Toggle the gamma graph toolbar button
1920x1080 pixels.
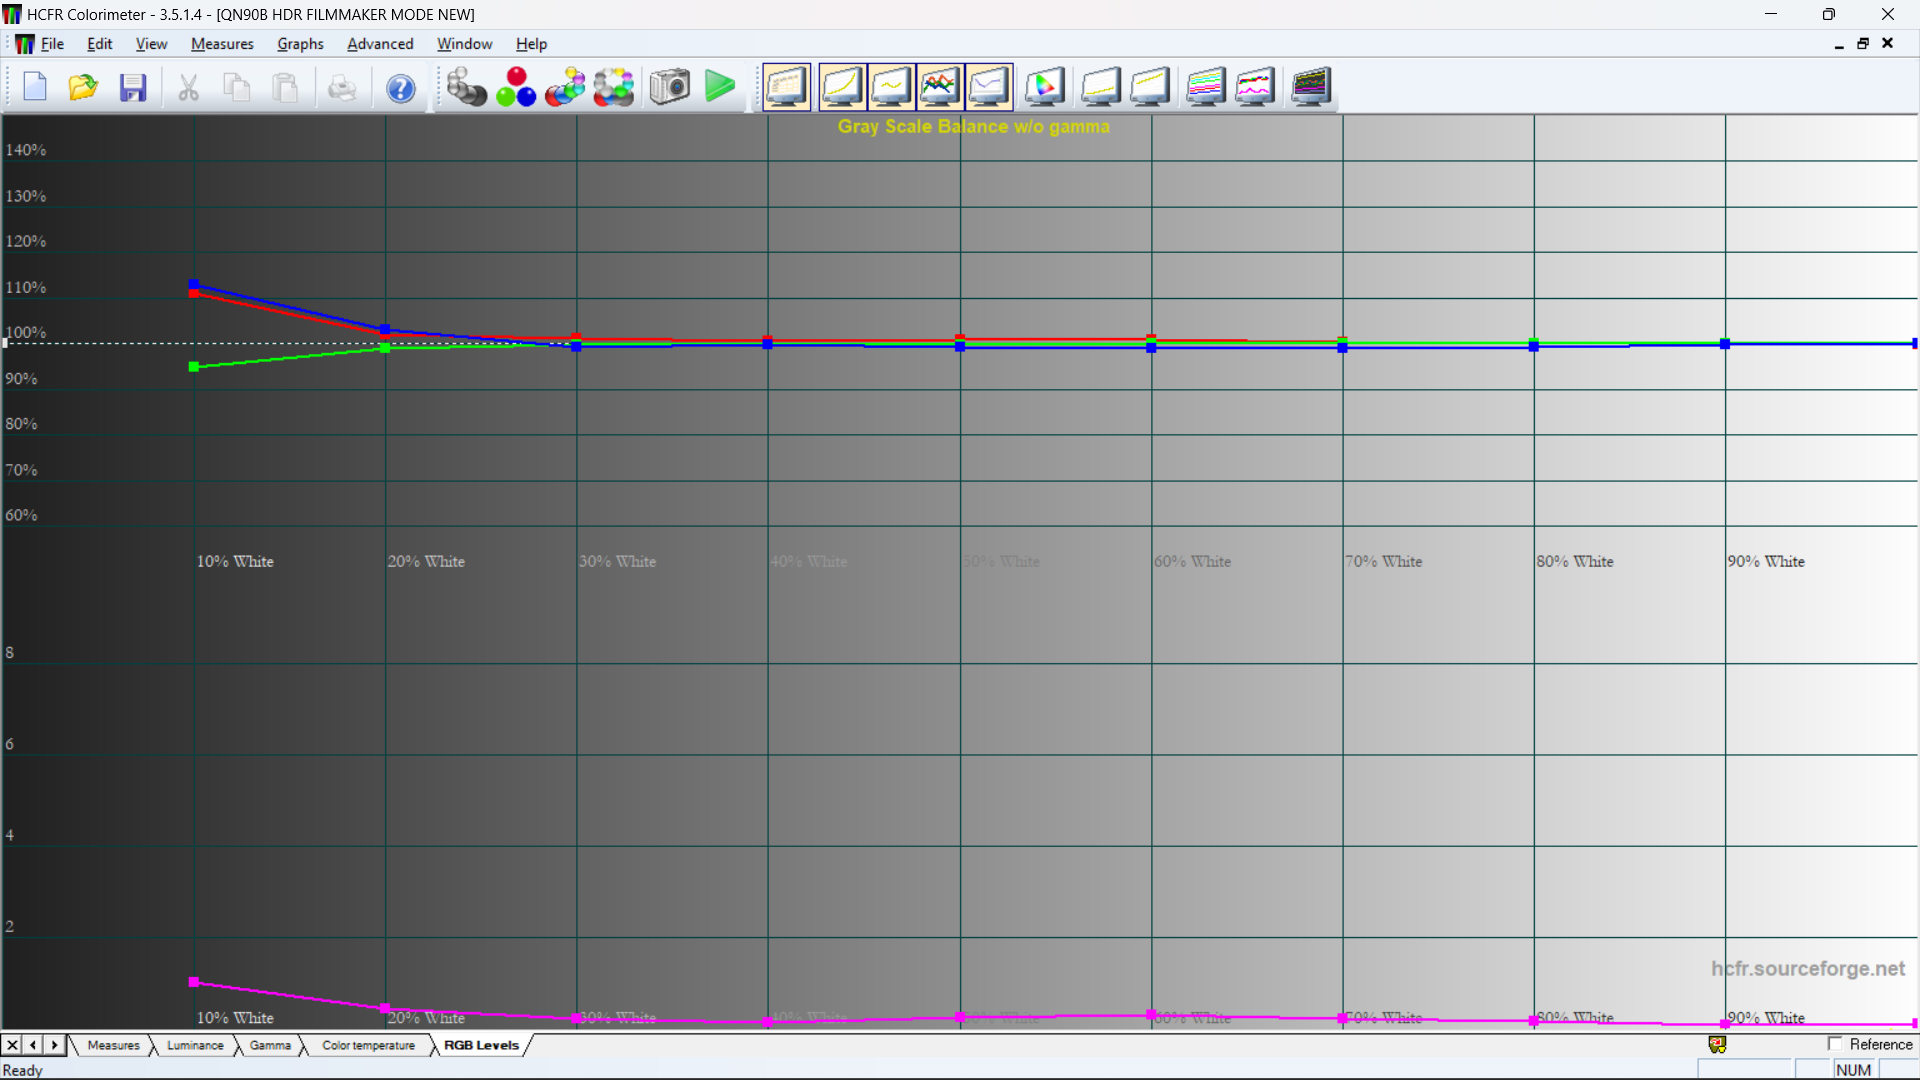[x=890, y=87]
